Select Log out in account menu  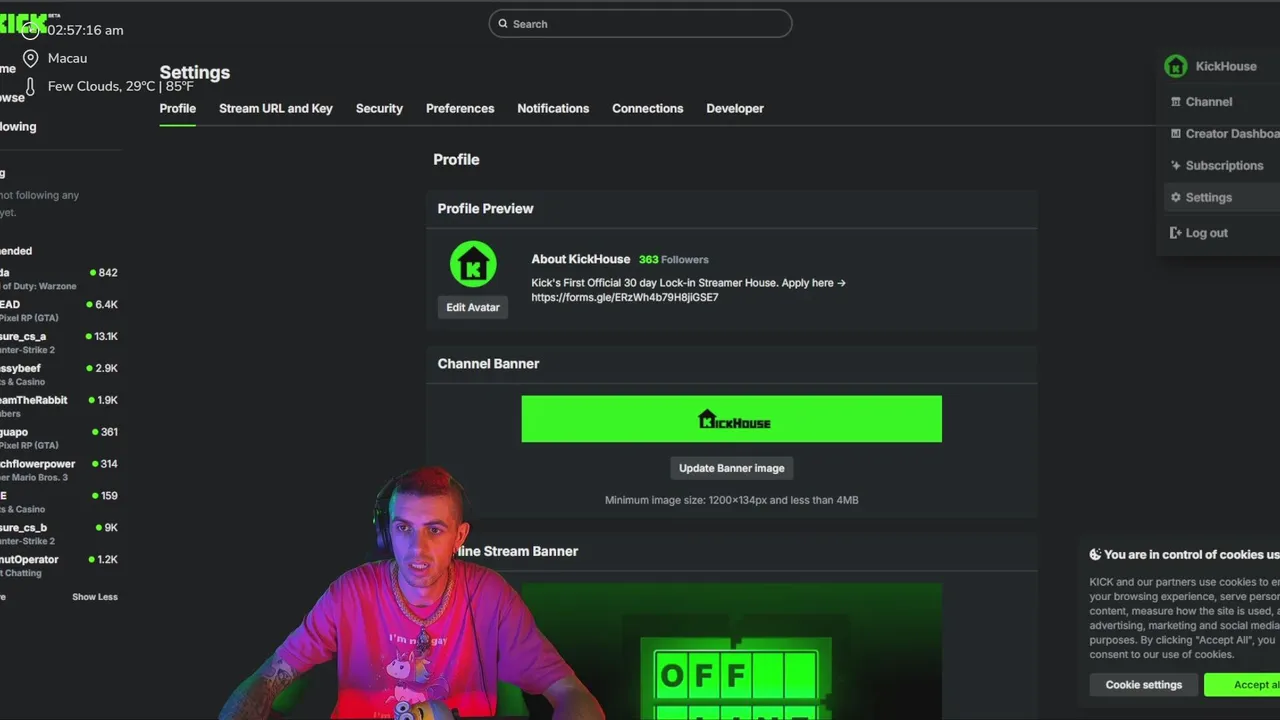[x=1207, y=233]
